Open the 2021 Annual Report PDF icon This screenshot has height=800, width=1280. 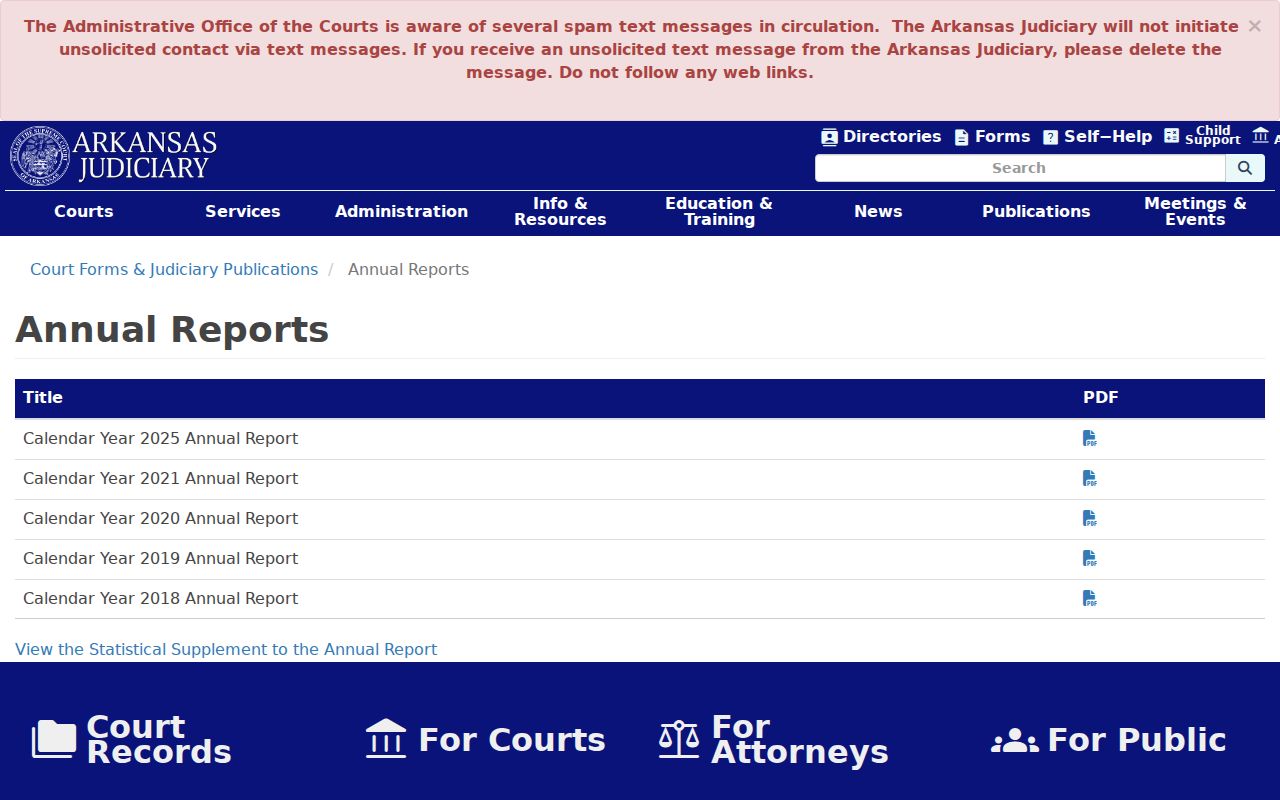coord(1090,478)
